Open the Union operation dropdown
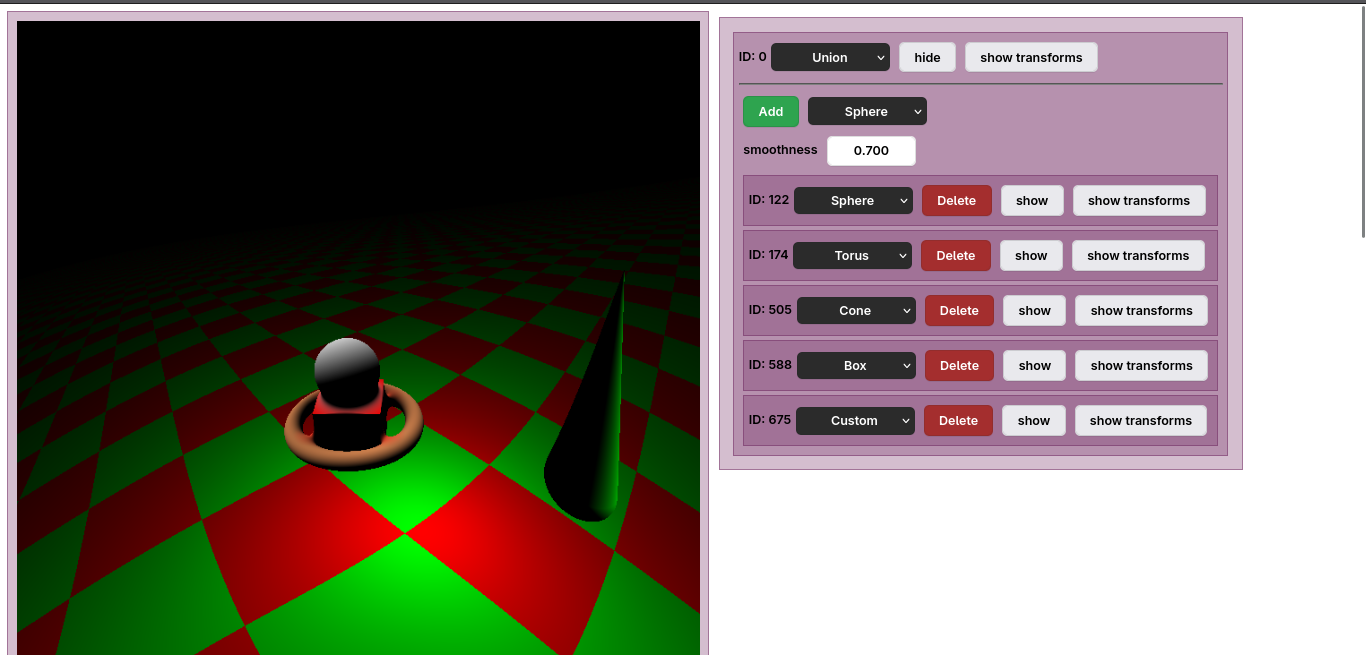 [x=830, y=57]
